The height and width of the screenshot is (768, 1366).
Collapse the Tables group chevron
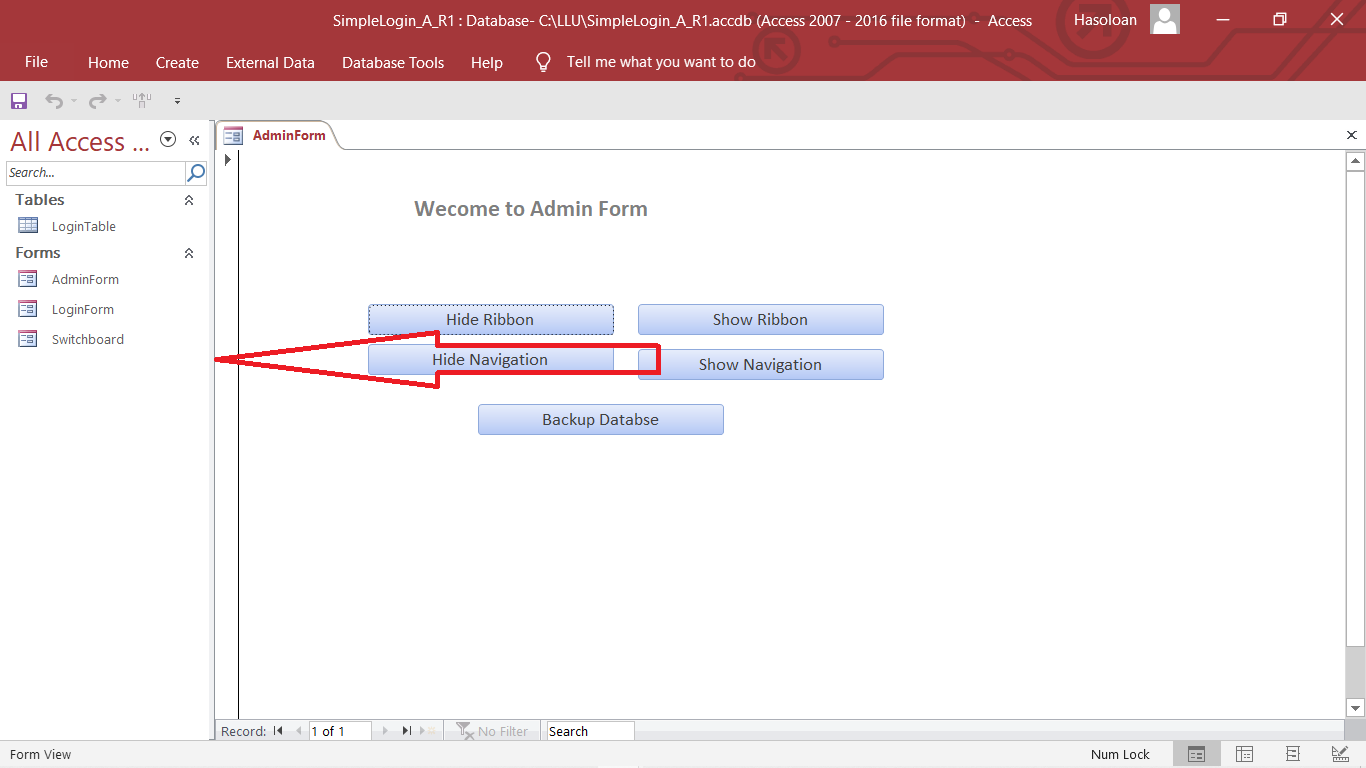pos(189,200)
